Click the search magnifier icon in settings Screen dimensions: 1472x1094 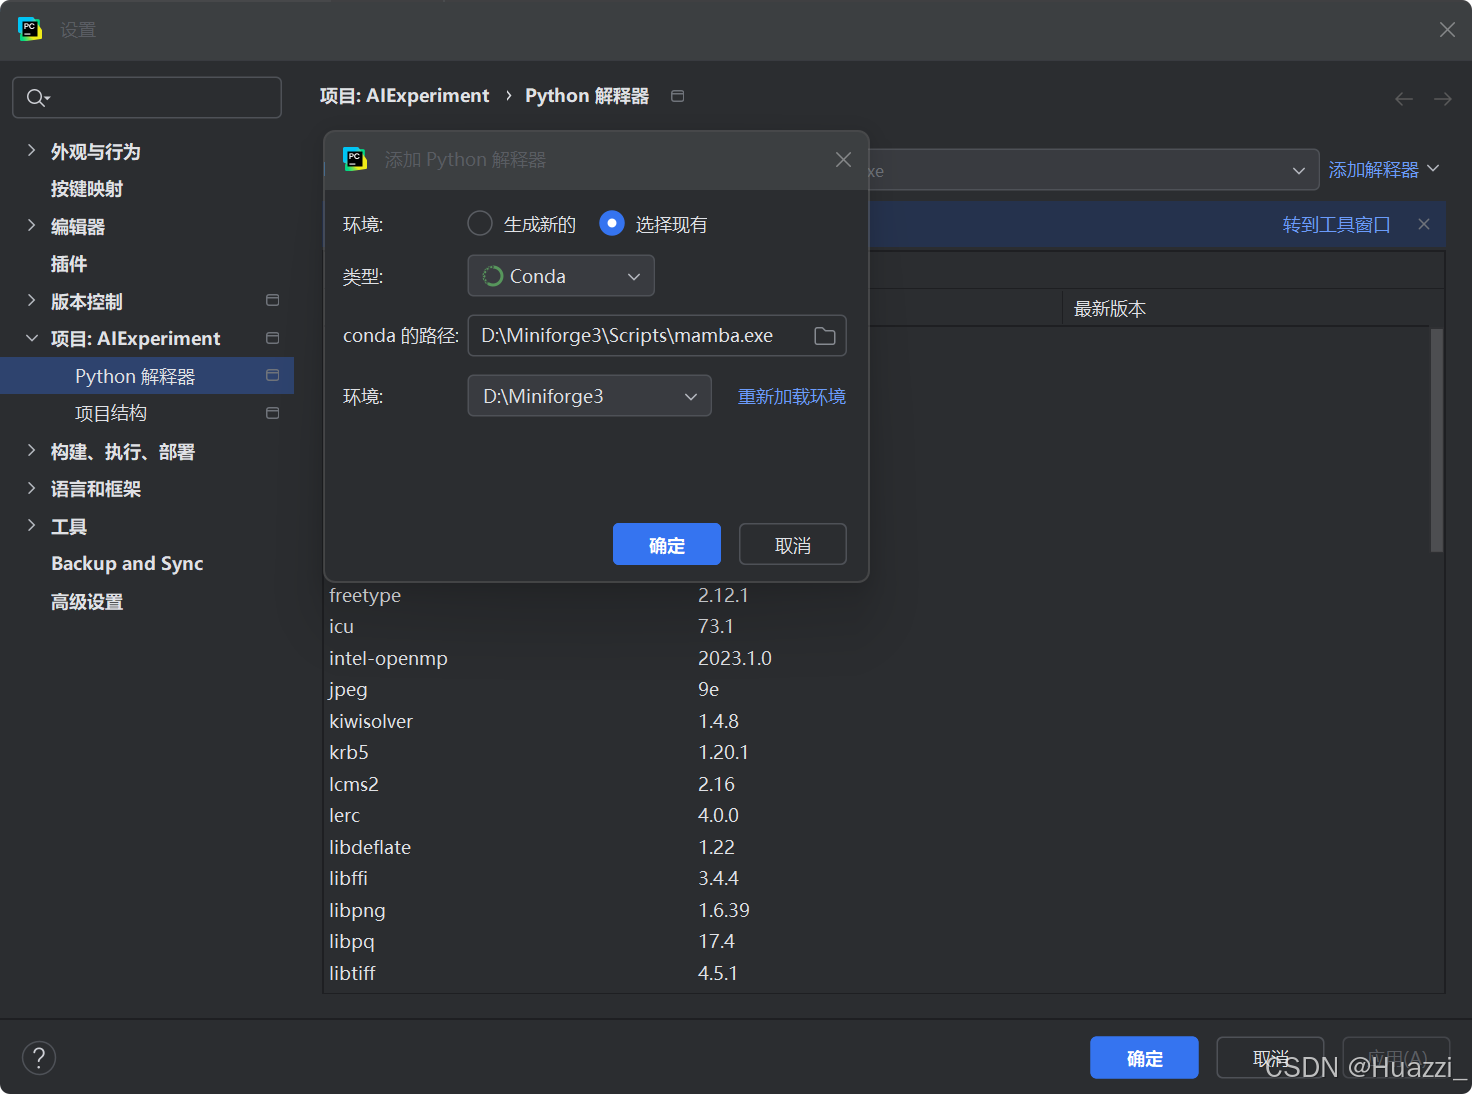[37, 98]
